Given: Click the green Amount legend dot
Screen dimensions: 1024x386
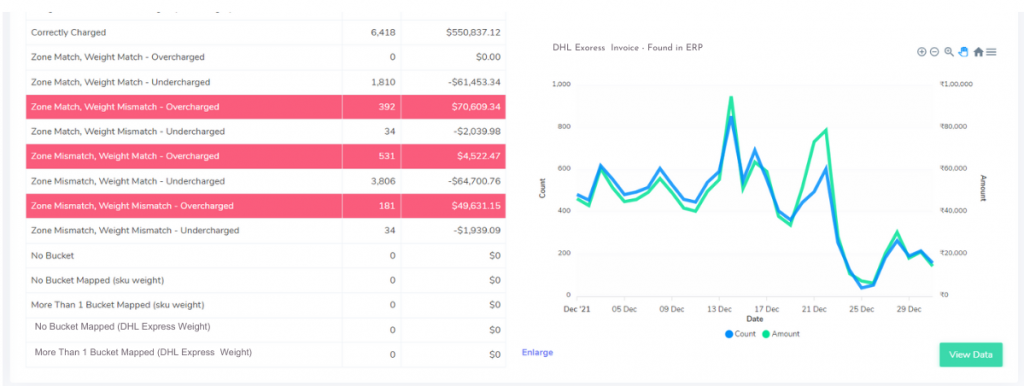Looking at the screenshot, I should pyautogui.click(x=766, y=334).
